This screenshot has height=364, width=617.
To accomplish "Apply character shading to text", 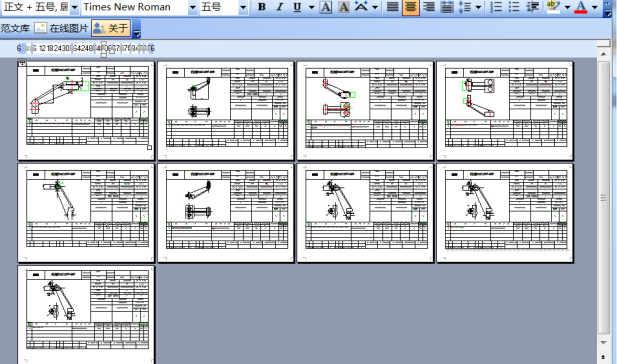I will click(344, 7).
